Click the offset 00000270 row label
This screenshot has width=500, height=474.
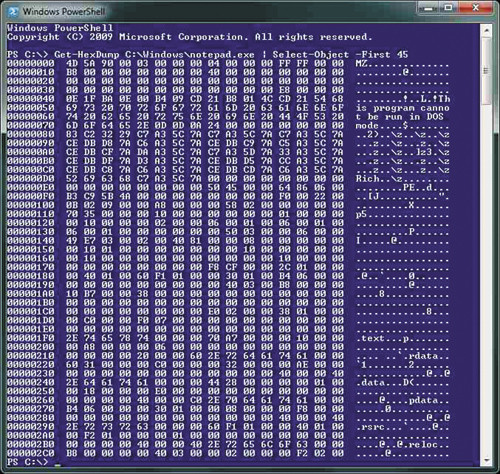click(31, 409)
